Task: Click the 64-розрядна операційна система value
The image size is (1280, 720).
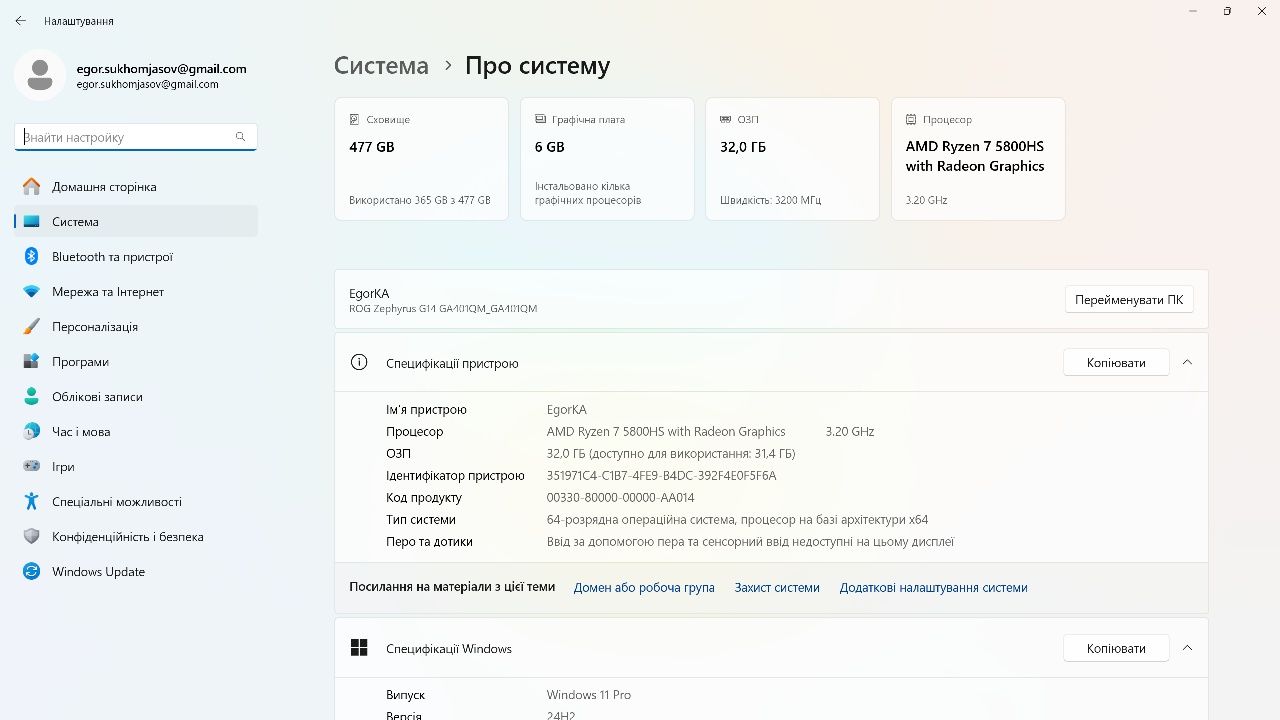Action: tap(737, 520)
